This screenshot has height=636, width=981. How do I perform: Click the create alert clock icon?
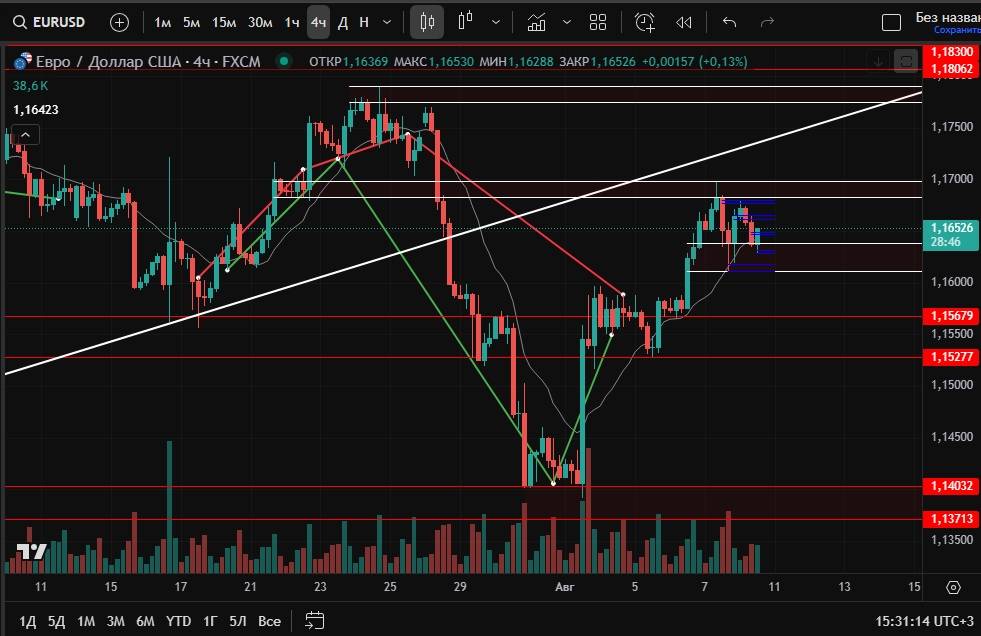pyautogui.click(x=645, y=22)
